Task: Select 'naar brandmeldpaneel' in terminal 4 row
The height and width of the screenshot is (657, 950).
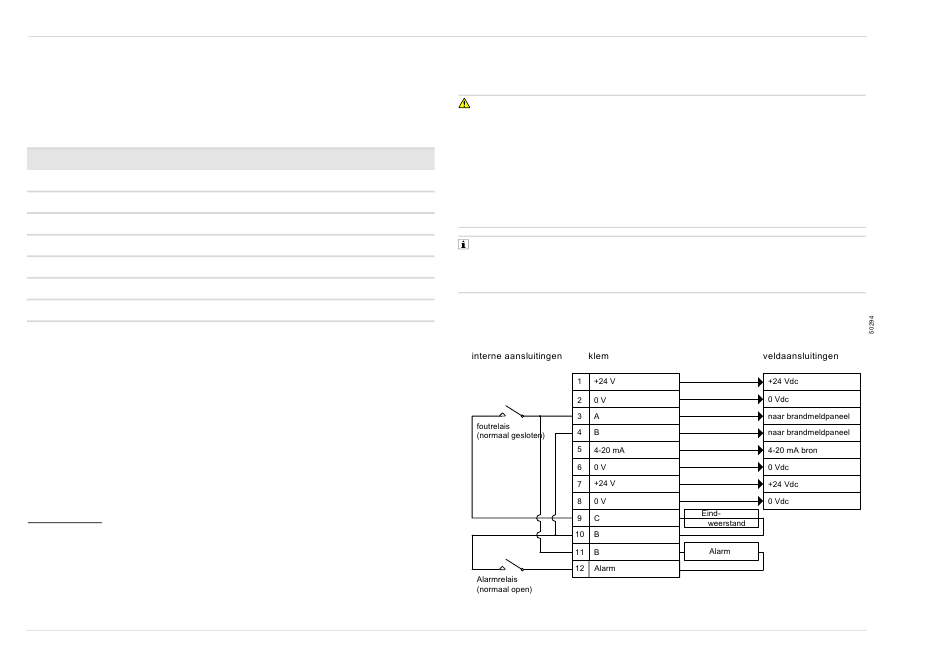Action: pos(809,433)
